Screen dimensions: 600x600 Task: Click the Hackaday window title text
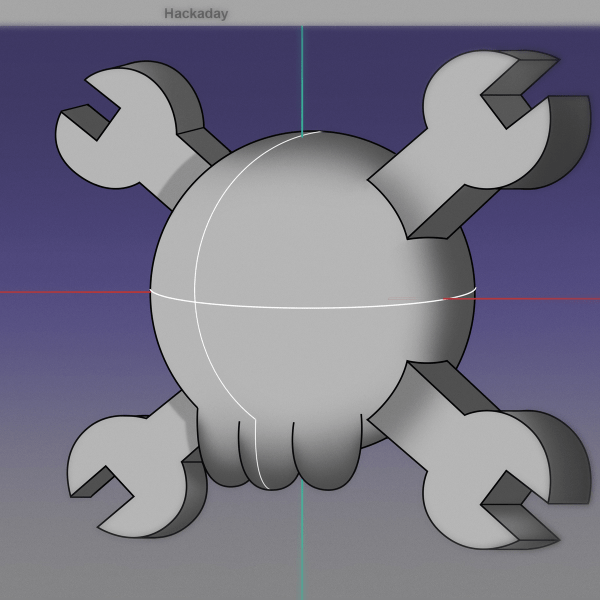tap(196, 14)
